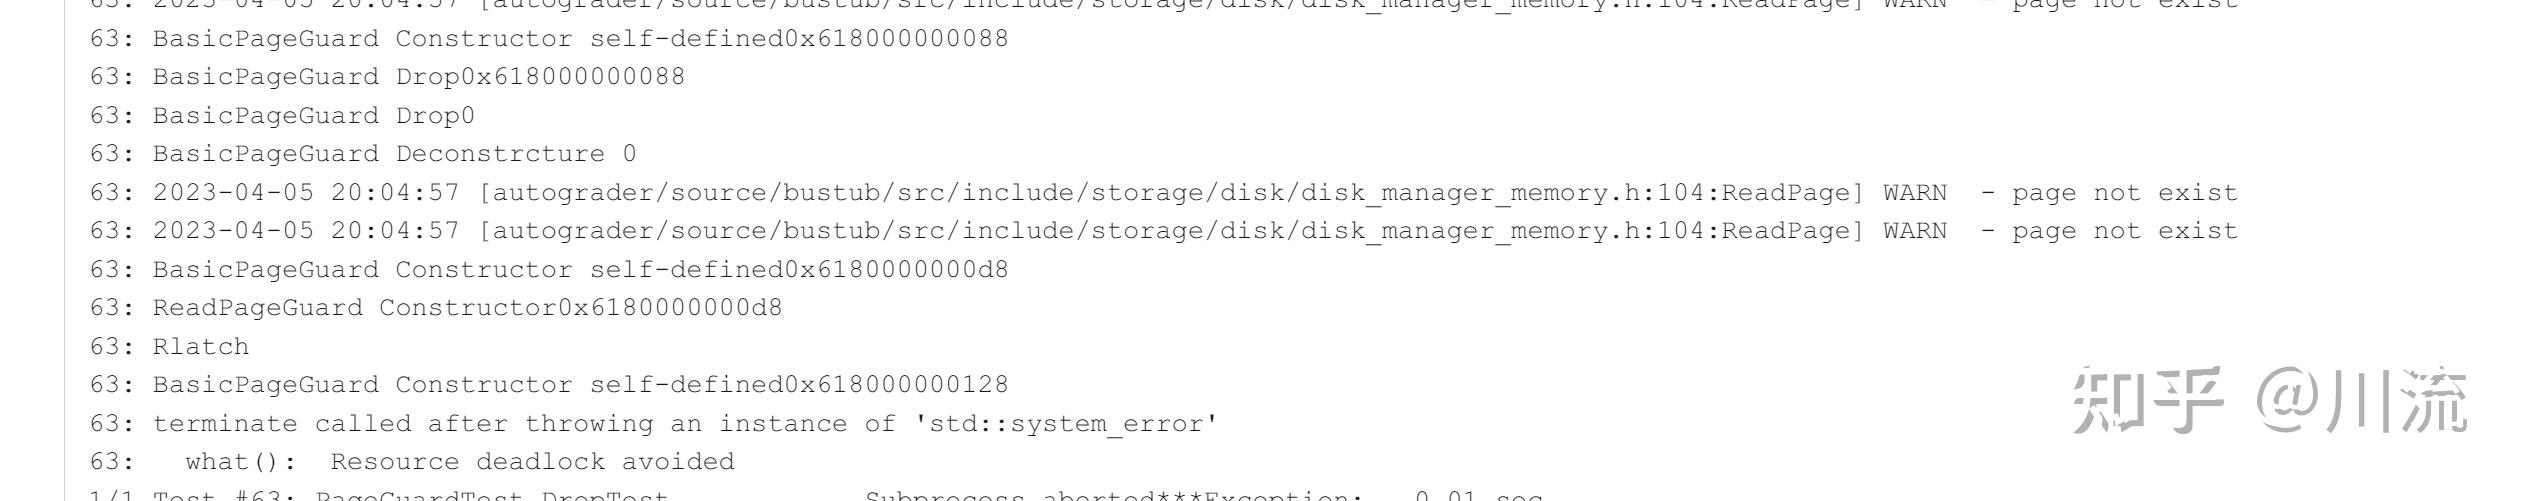Click the 知乎 watermark logo
This screenshot has width=2532, height=501.
2148,401
